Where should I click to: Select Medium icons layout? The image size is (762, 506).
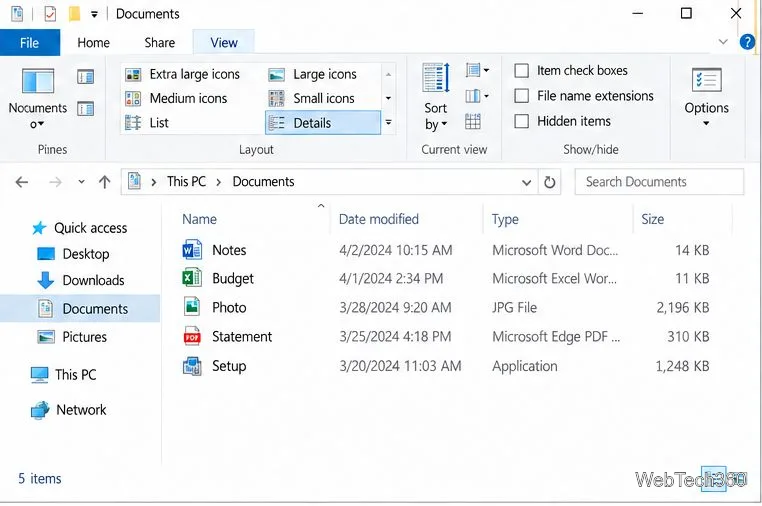click(176, 99)
